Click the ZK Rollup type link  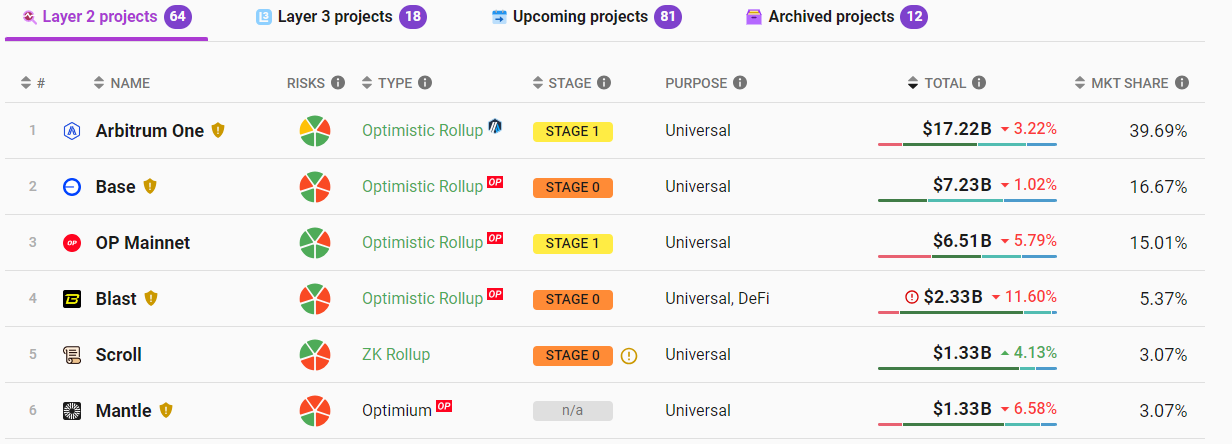click(396, 355)
